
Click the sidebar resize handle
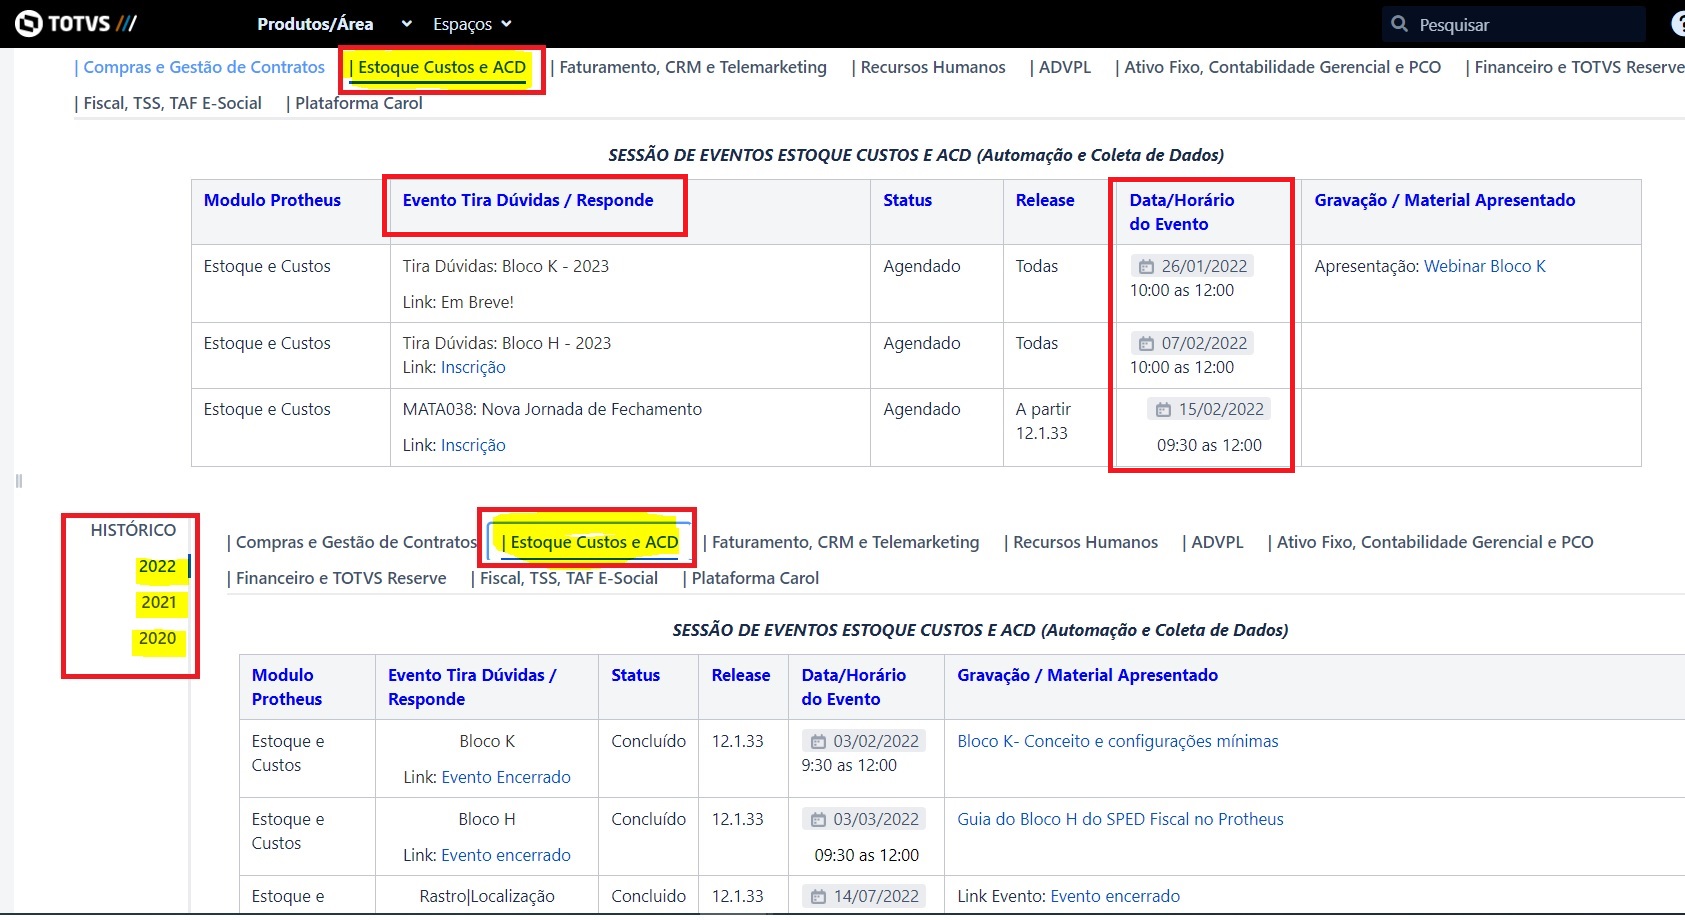point(19,481)
